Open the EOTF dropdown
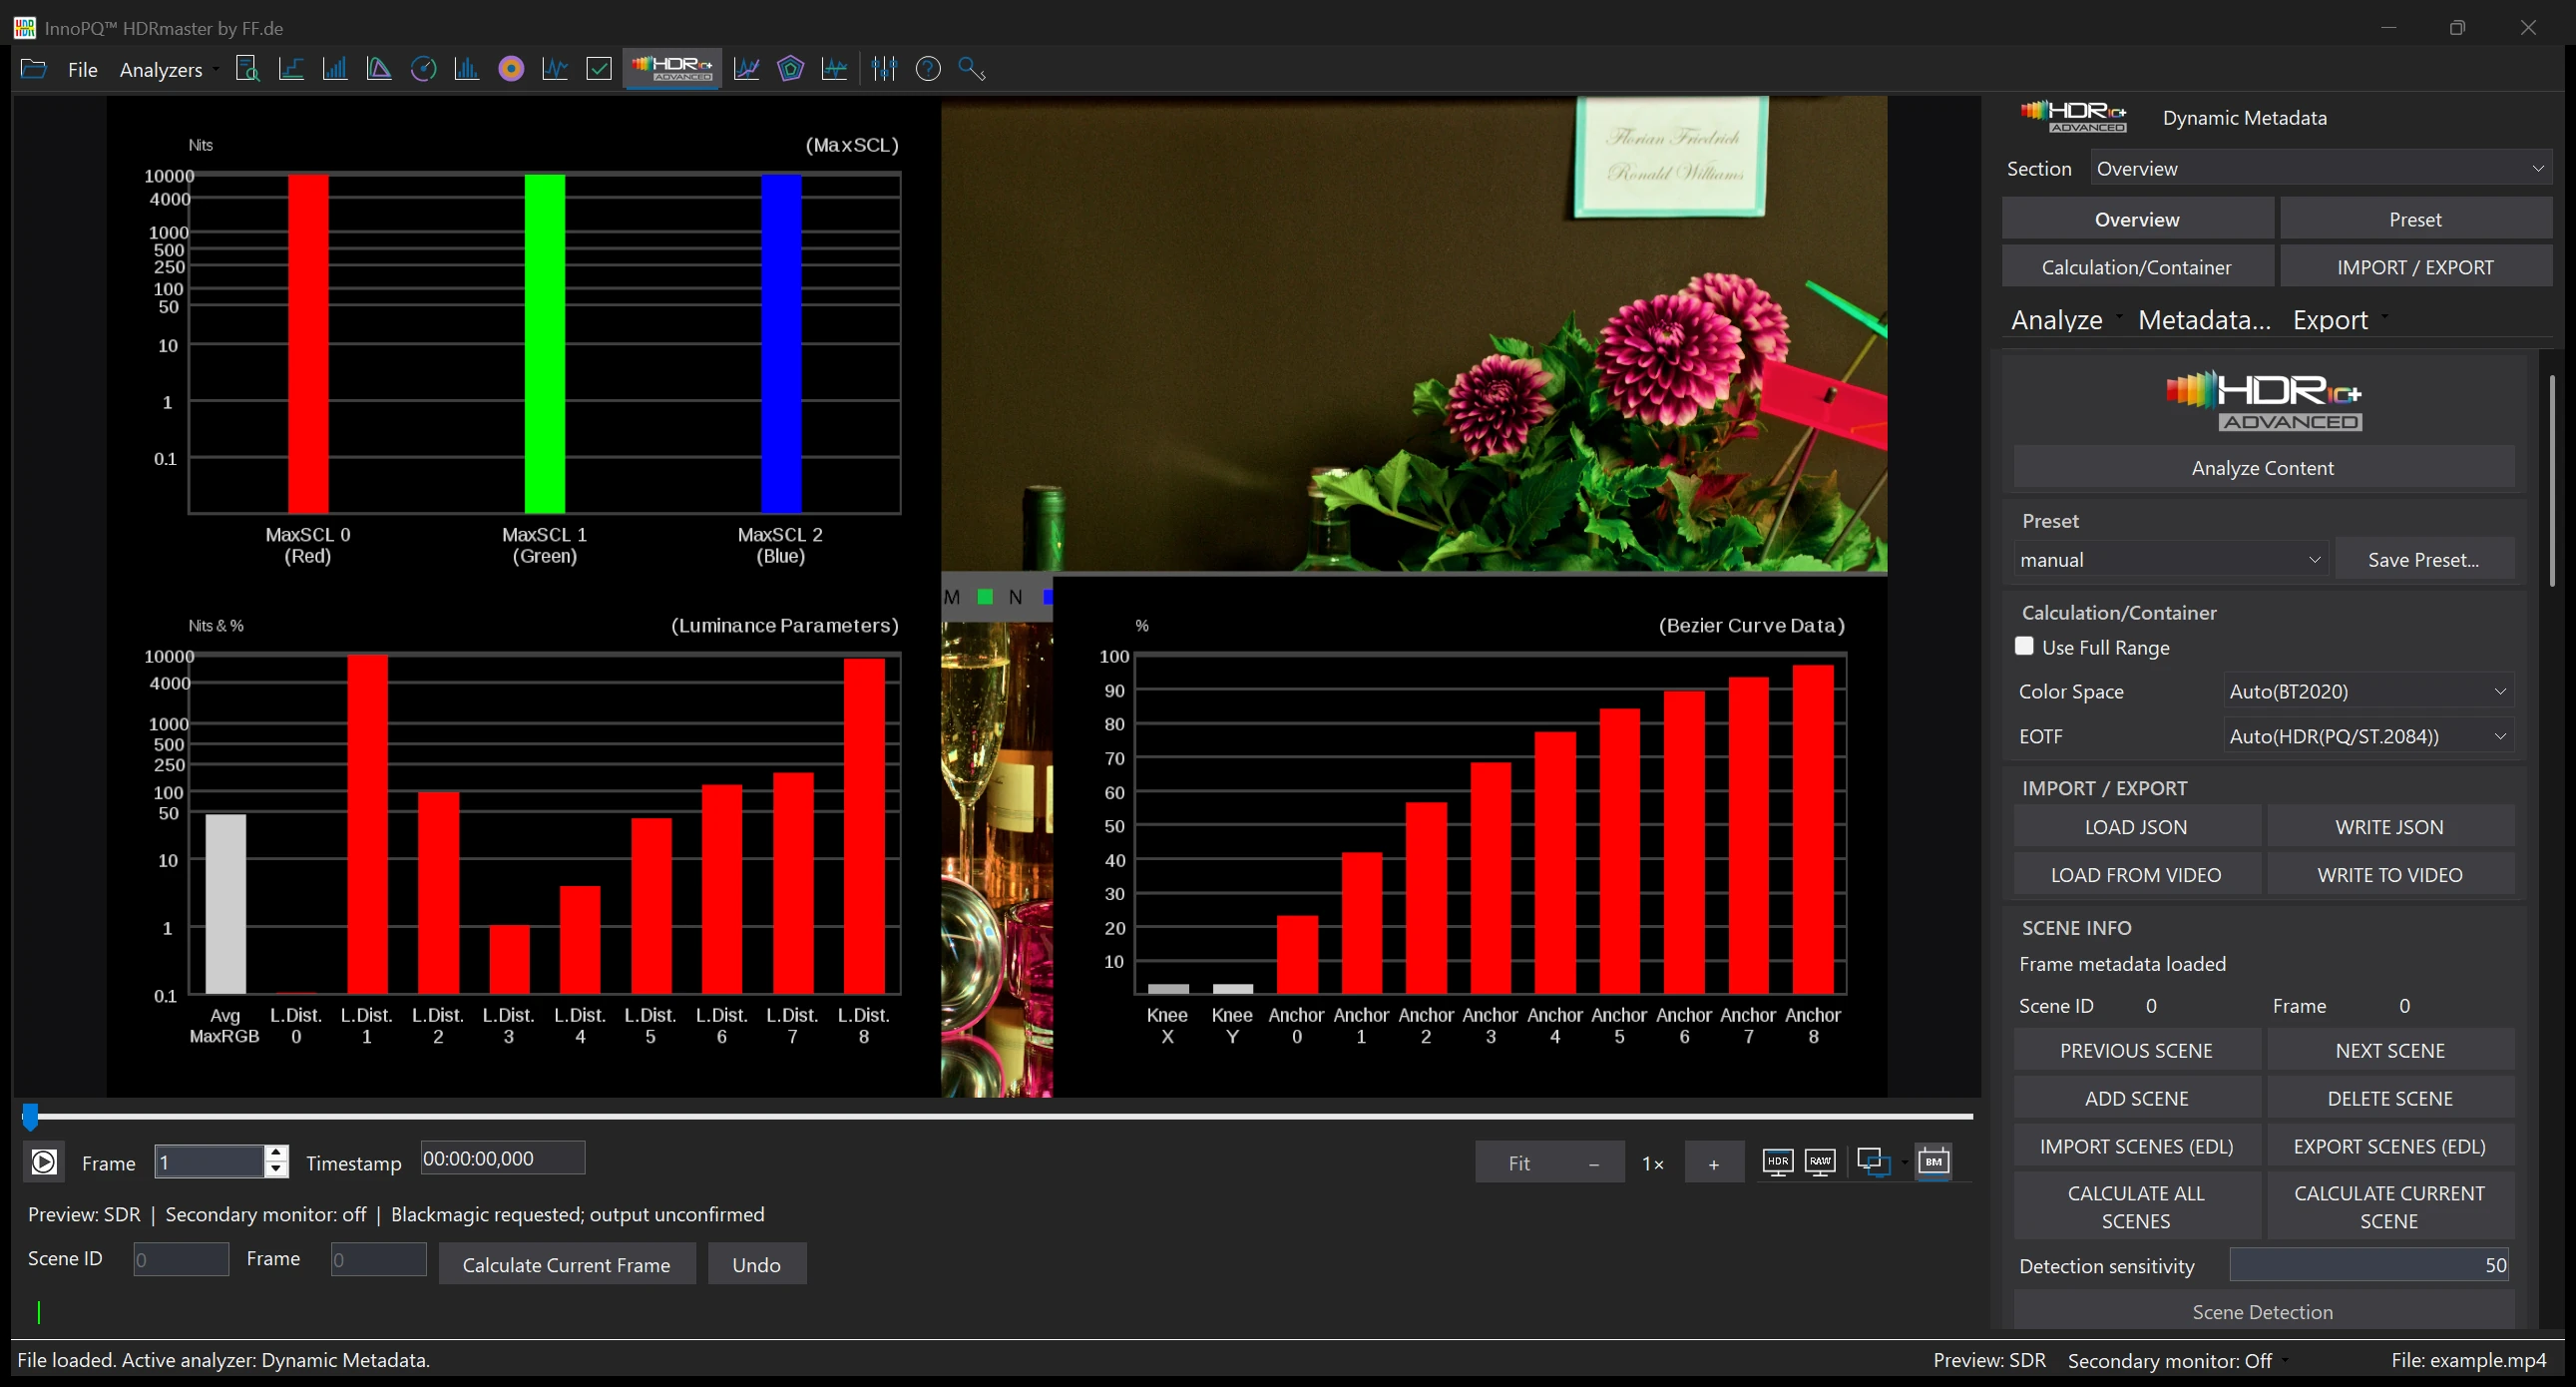This screenshot has width=2576, height=1387. (x=2368, y=736)
